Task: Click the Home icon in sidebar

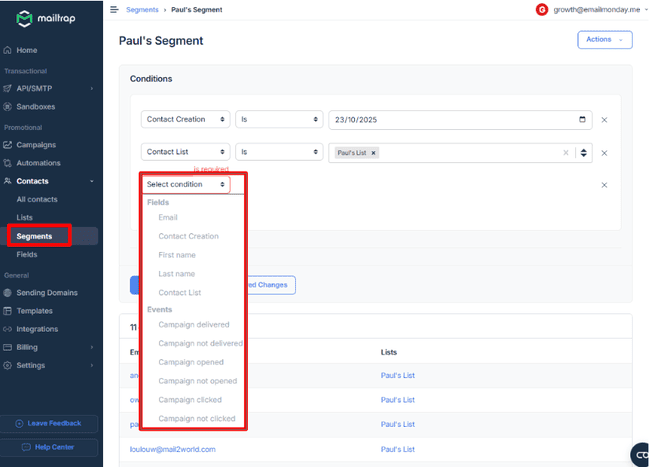Action: pyautogui.click(x=7, y=50)
